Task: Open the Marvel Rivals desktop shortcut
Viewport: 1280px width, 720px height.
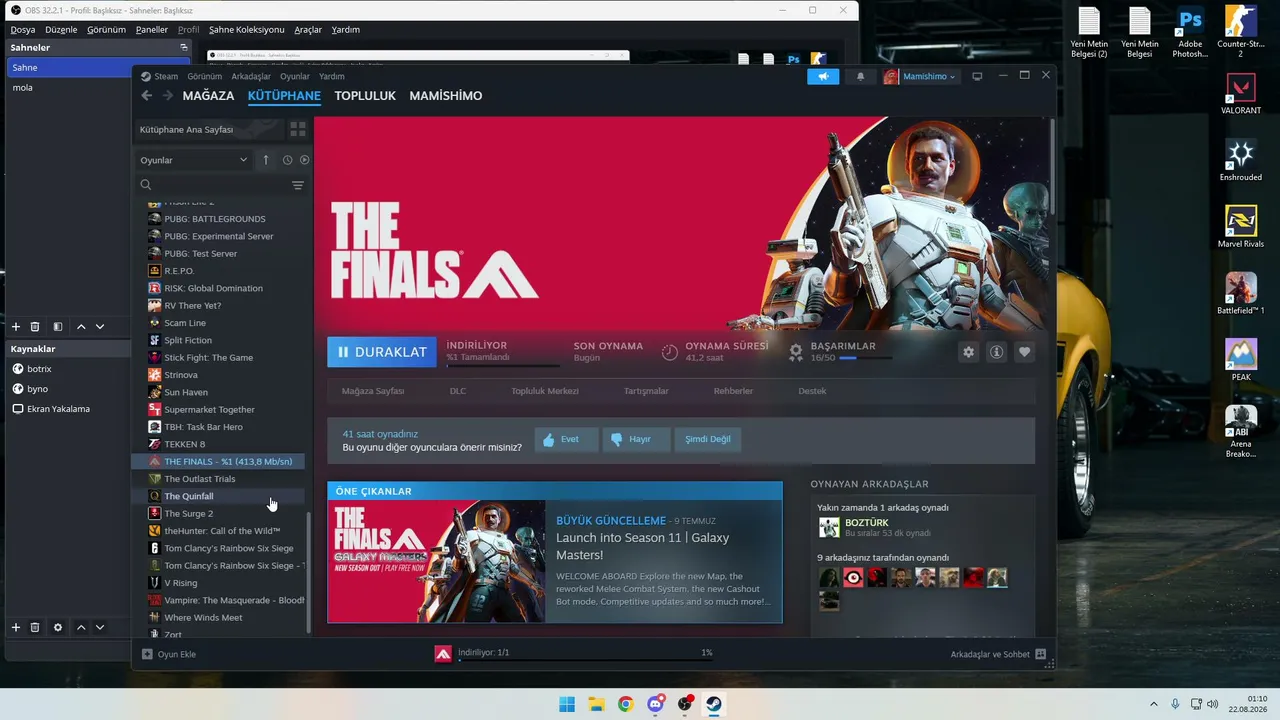Action: pyautogui.click(x=1241, y=227)
